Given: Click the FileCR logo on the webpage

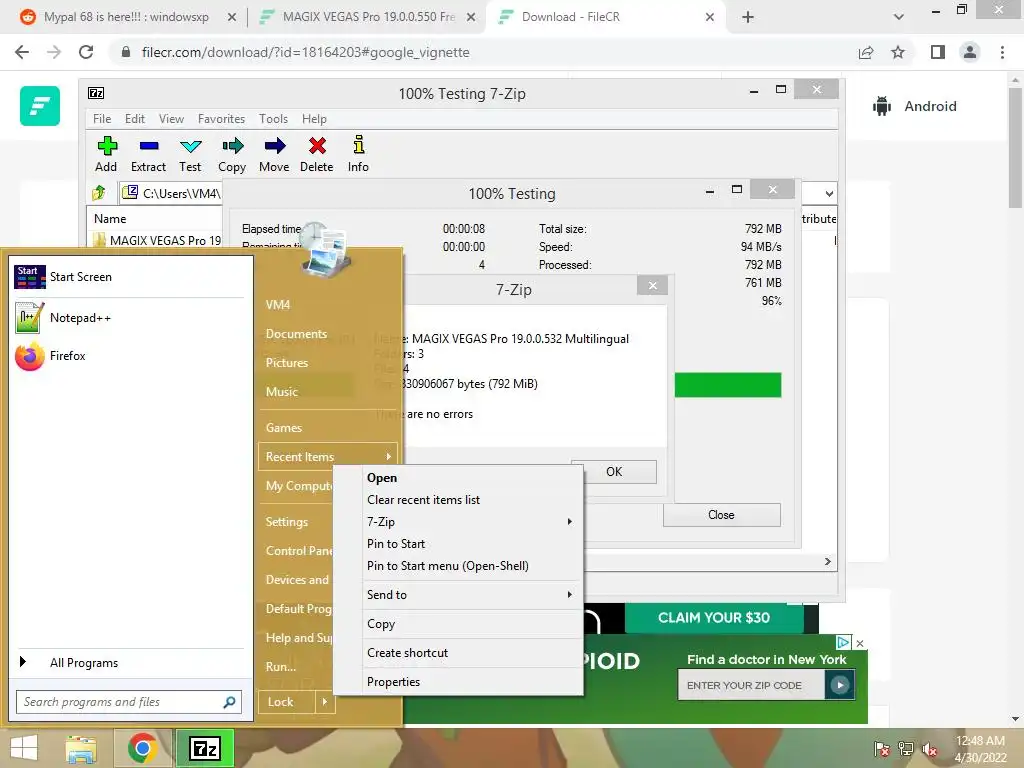Looking at the screenshot, I should [40, 106].
